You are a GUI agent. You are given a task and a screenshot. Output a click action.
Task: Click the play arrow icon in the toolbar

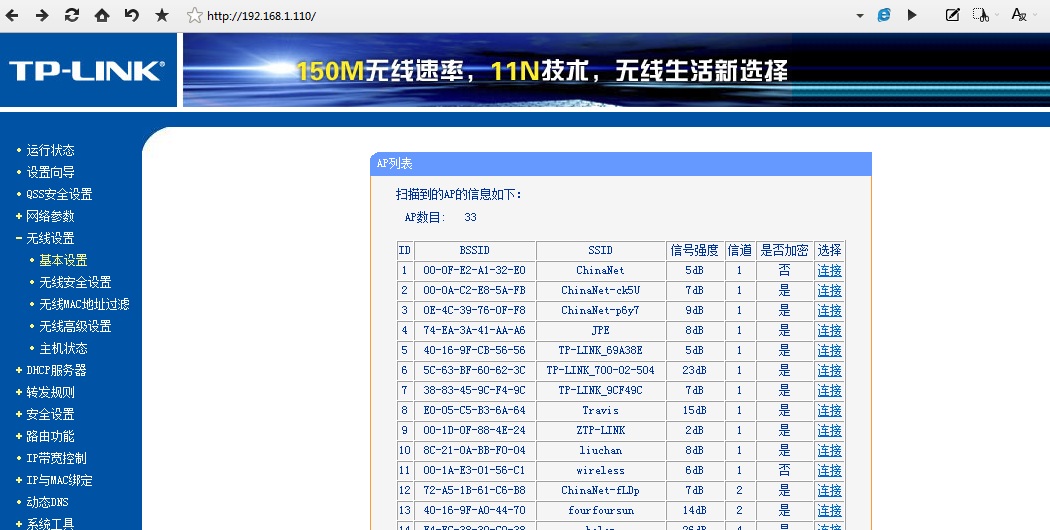912,15
